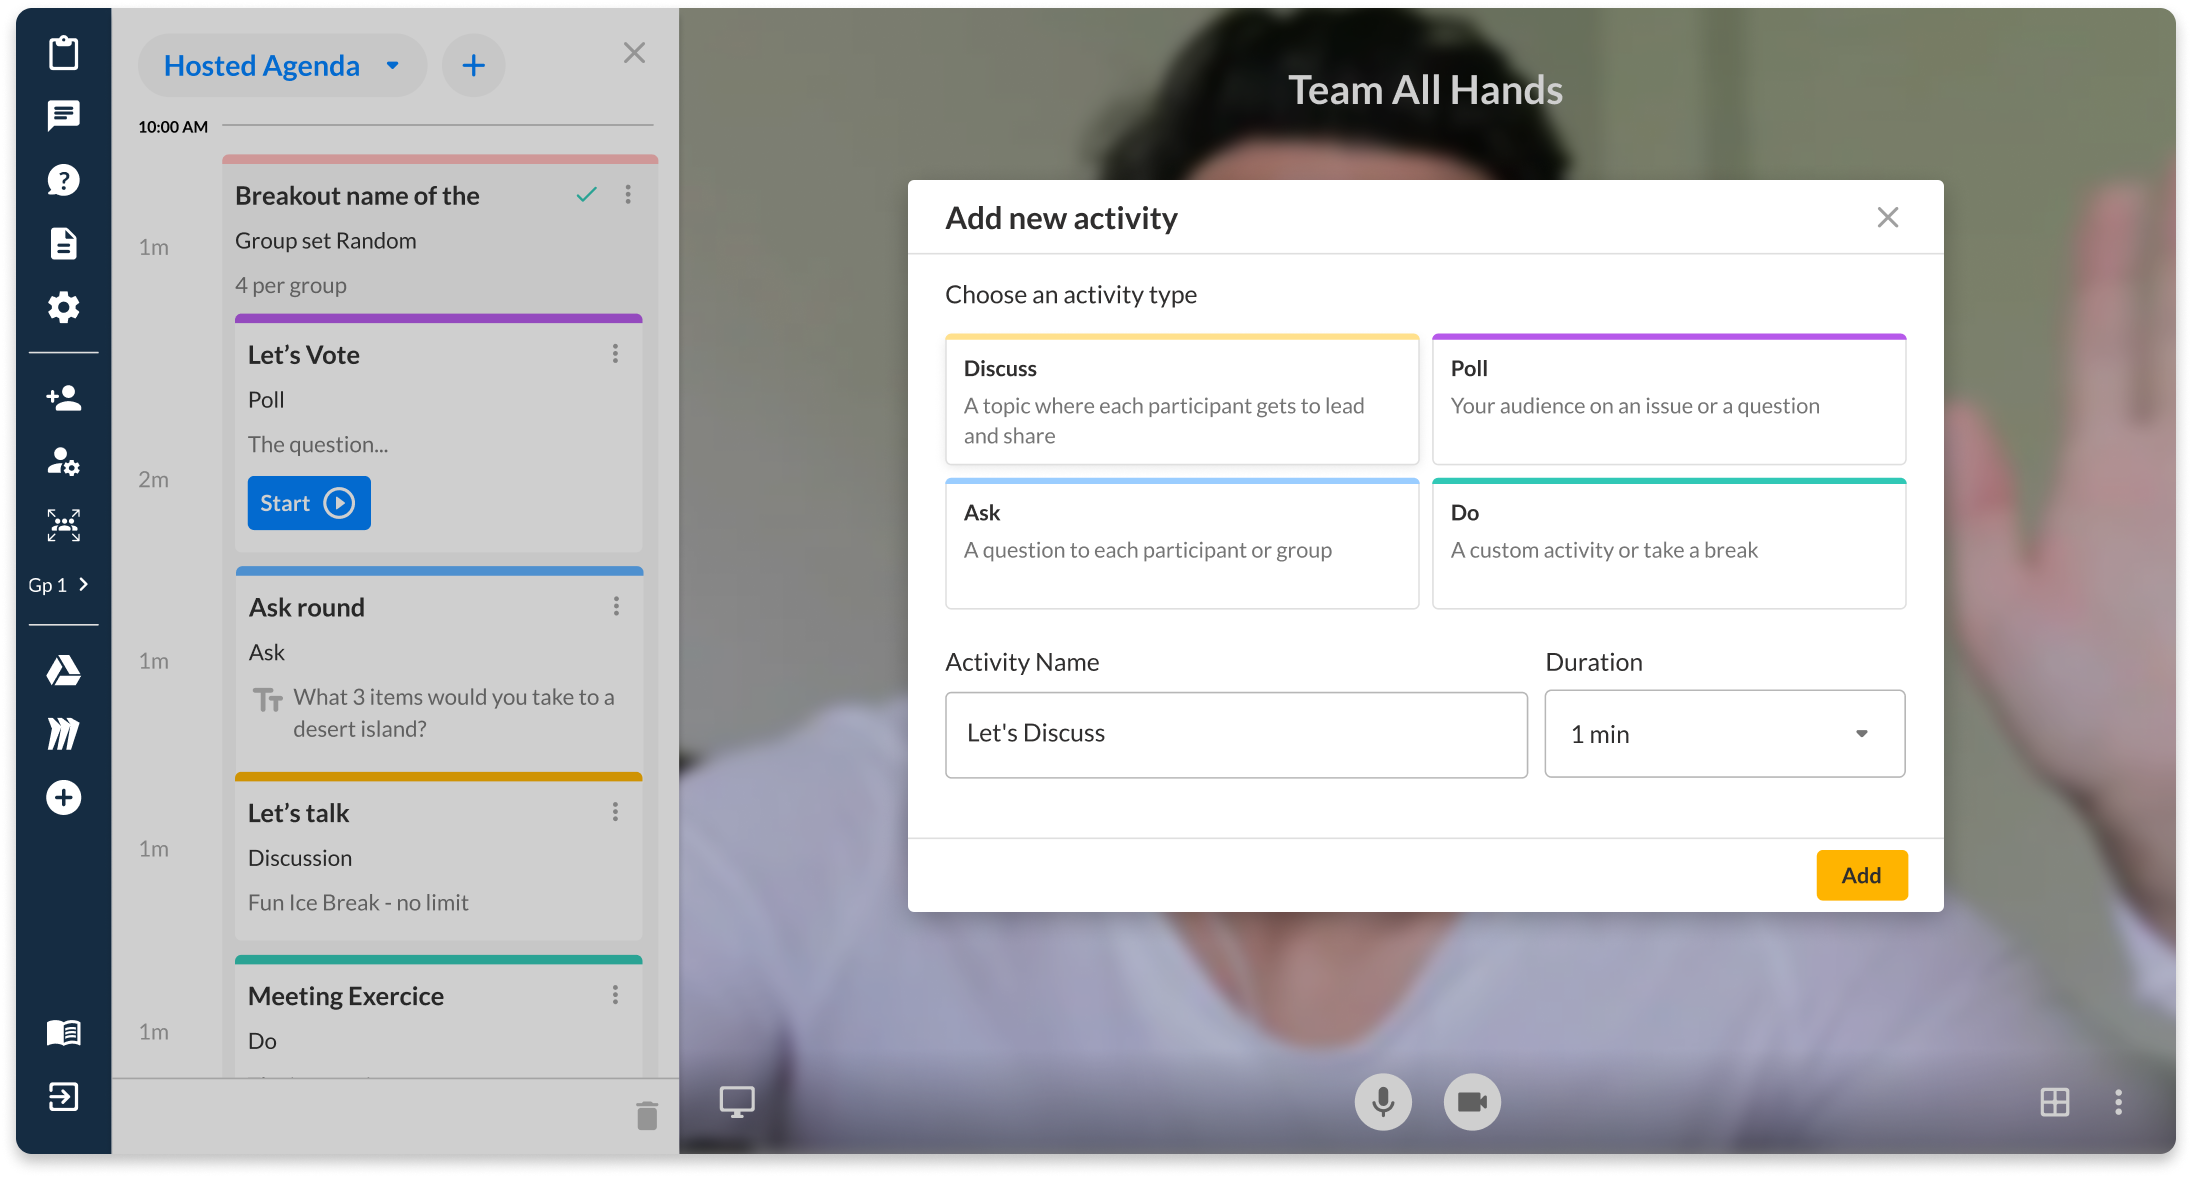Turn off the camera
Image resolution: width=2192 pixels, height=1178 pixels.
1472,1102
